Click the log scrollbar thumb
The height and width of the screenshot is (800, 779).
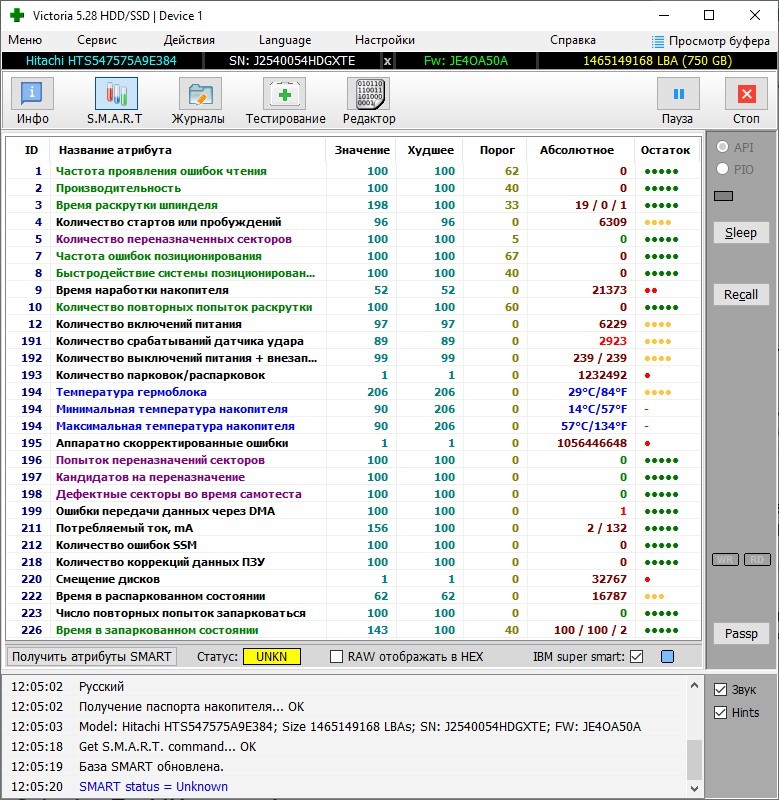[x=694, y=760]
